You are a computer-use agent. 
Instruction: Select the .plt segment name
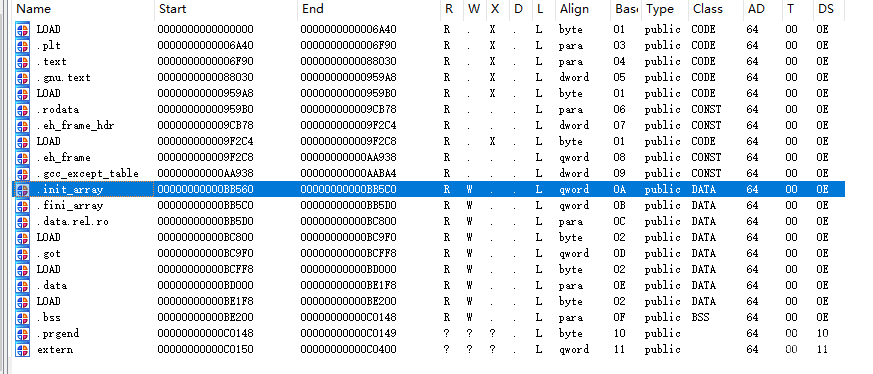pos(50,46)
